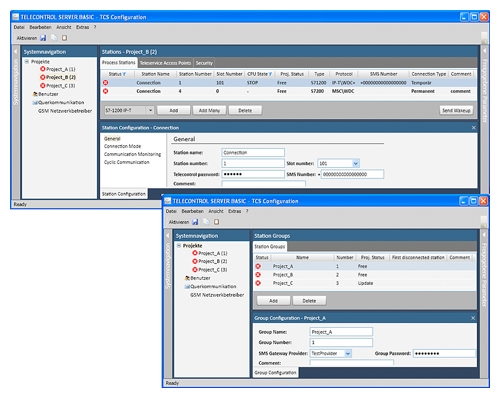Image resolution: width=500 pixels, height=398 pixels.
Task: Click Aktivieren in Station Groups window toolbar
Action: [x=179, y=222]
